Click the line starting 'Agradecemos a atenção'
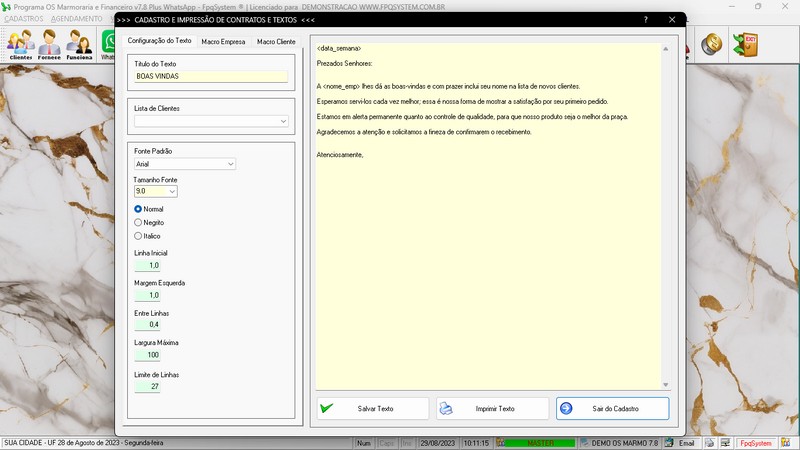 tap(424, 132)
